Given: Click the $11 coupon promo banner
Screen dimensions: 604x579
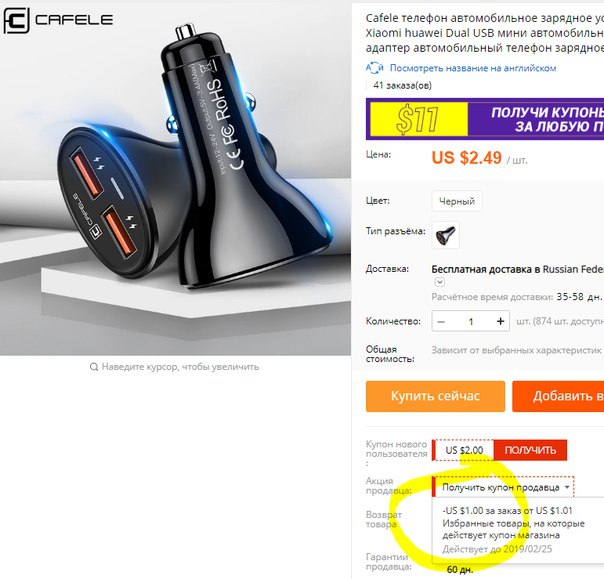Looking at the screenshot, I should point(485,119).
